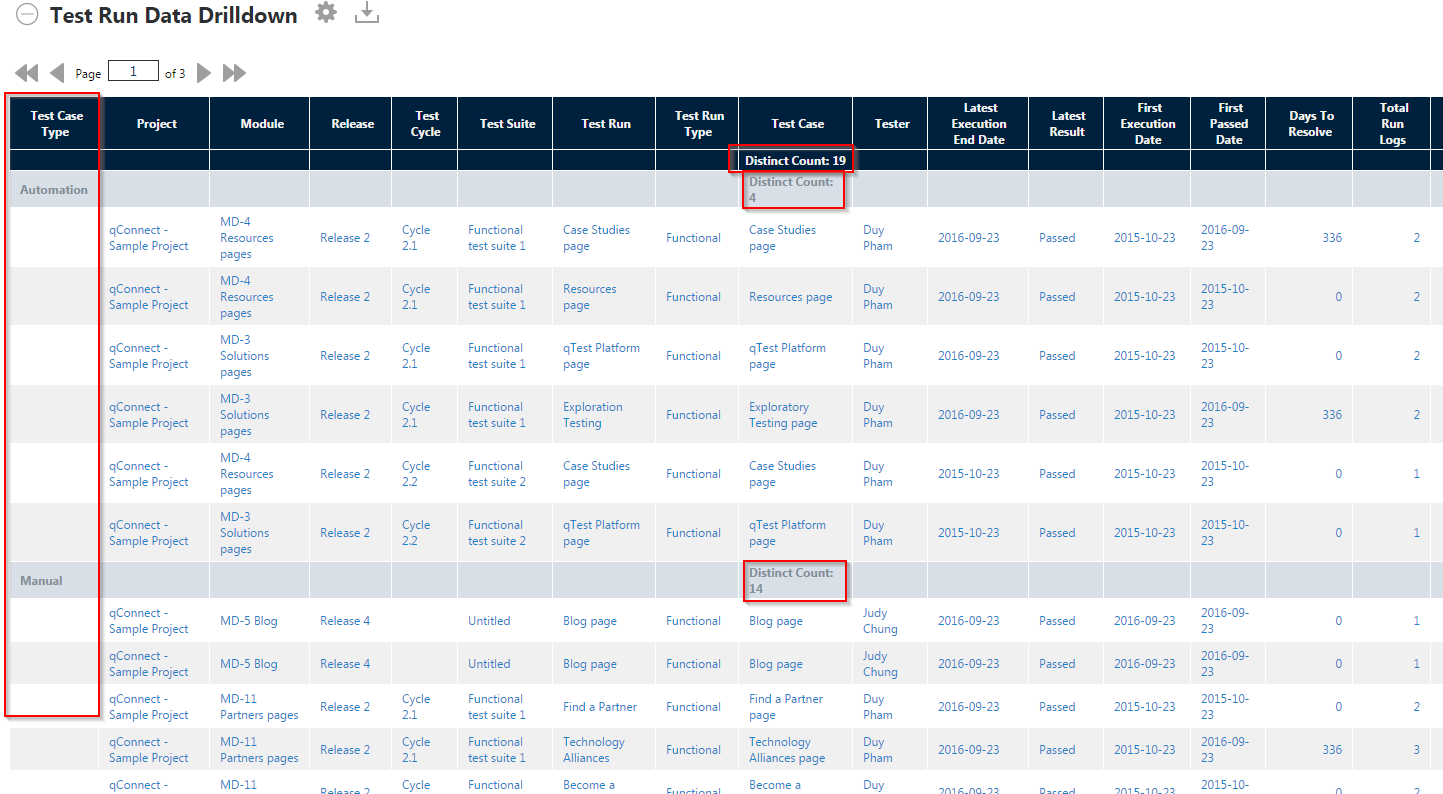1443x794 pixels.
Task: Open the gear settings icon
Action: pos(326,13)
